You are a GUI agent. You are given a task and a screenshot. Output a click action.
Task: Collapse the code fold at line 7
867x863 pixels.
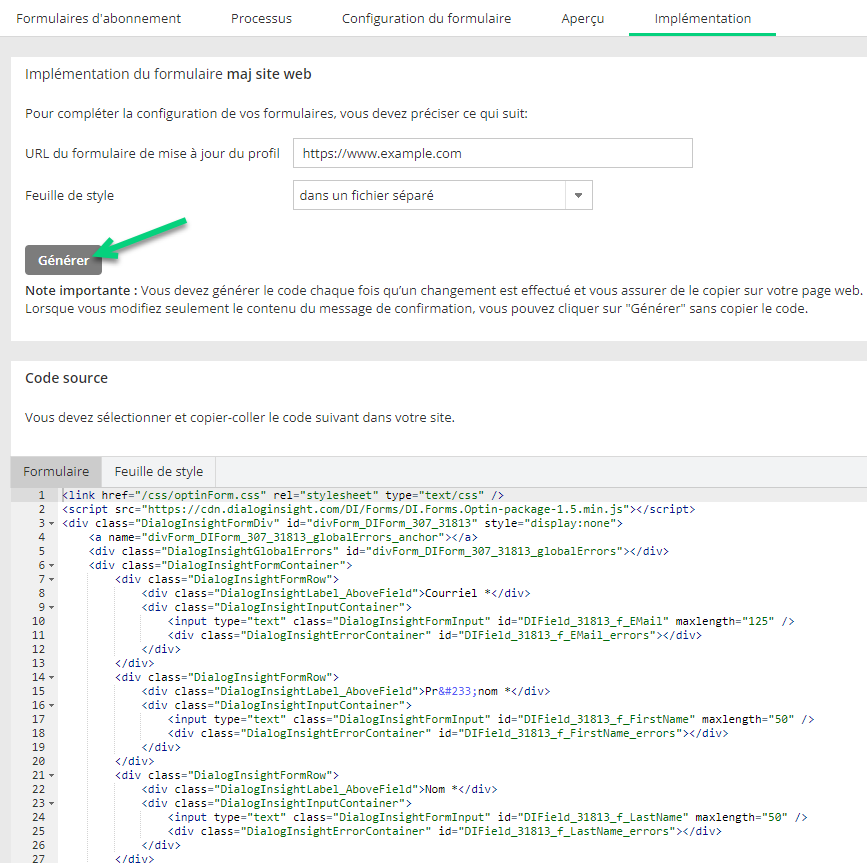51,579
